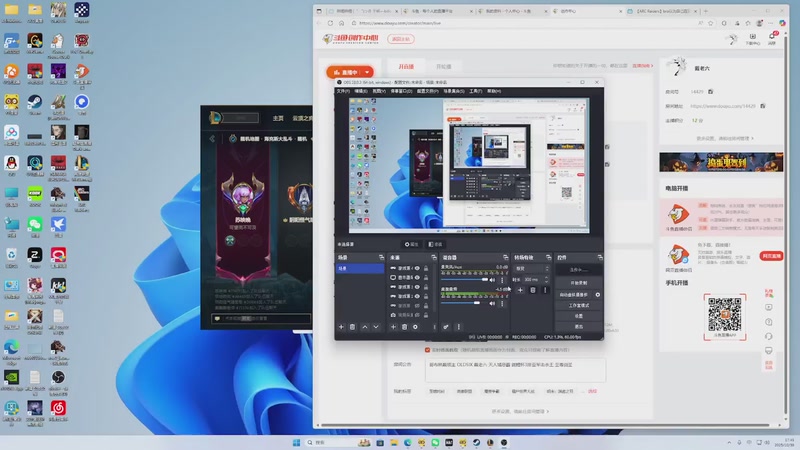Enable 工作室模式 in OBS controls

[x=579, y=305]
